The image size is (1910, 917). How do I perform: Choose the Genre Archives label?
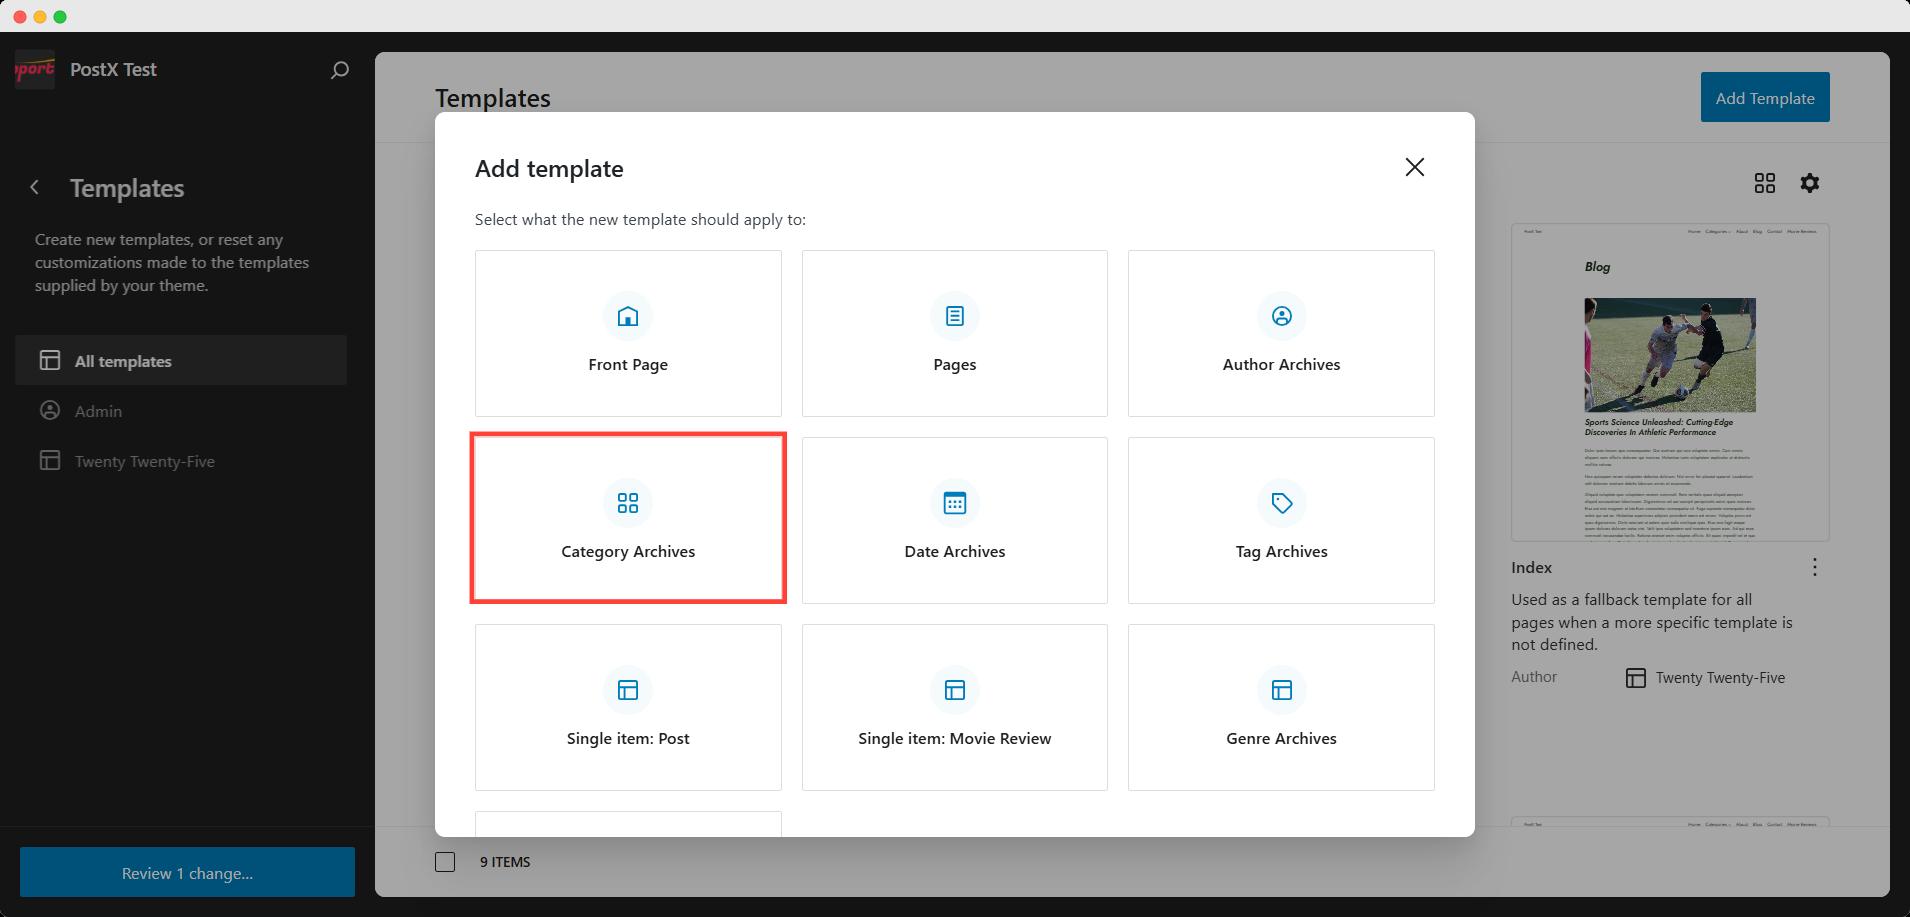pyautogui.click(x=1281, y=738)
